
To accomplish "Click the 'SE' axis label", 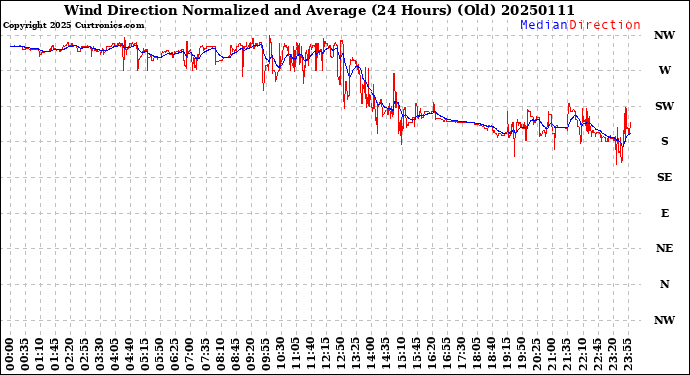I will click(x=664, y=177).
